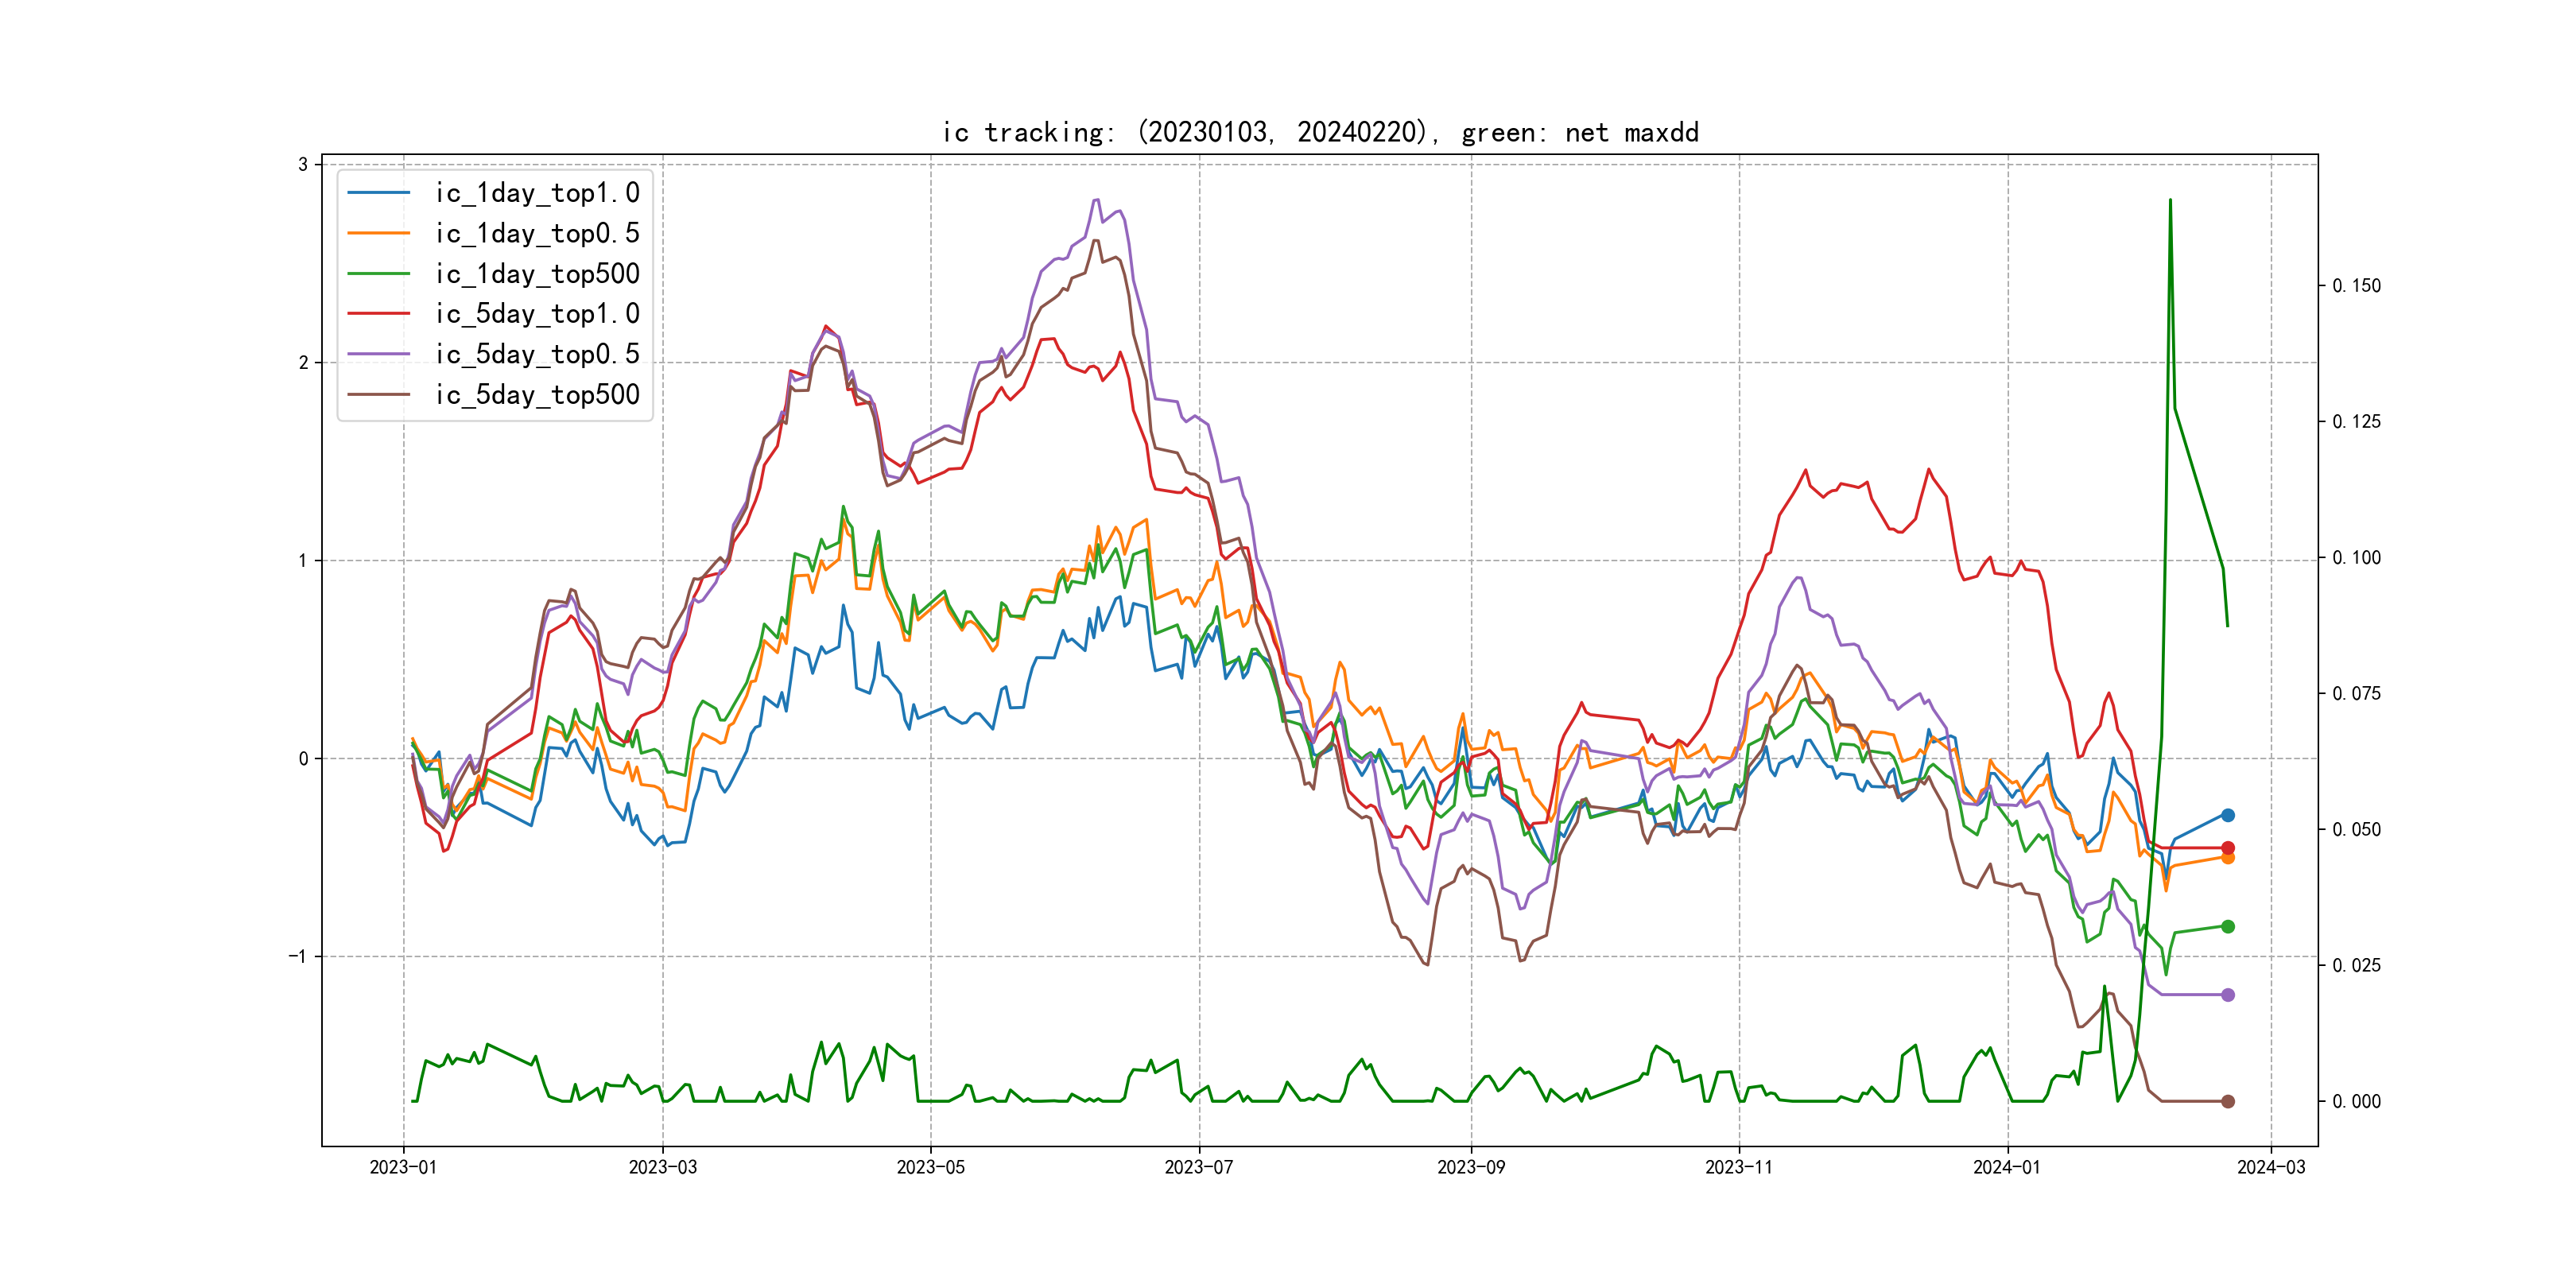This screenshot has width=2576, height=1288.
Task: Click the ic_5day_top0.5 legend label
Action: coord(537,354)
